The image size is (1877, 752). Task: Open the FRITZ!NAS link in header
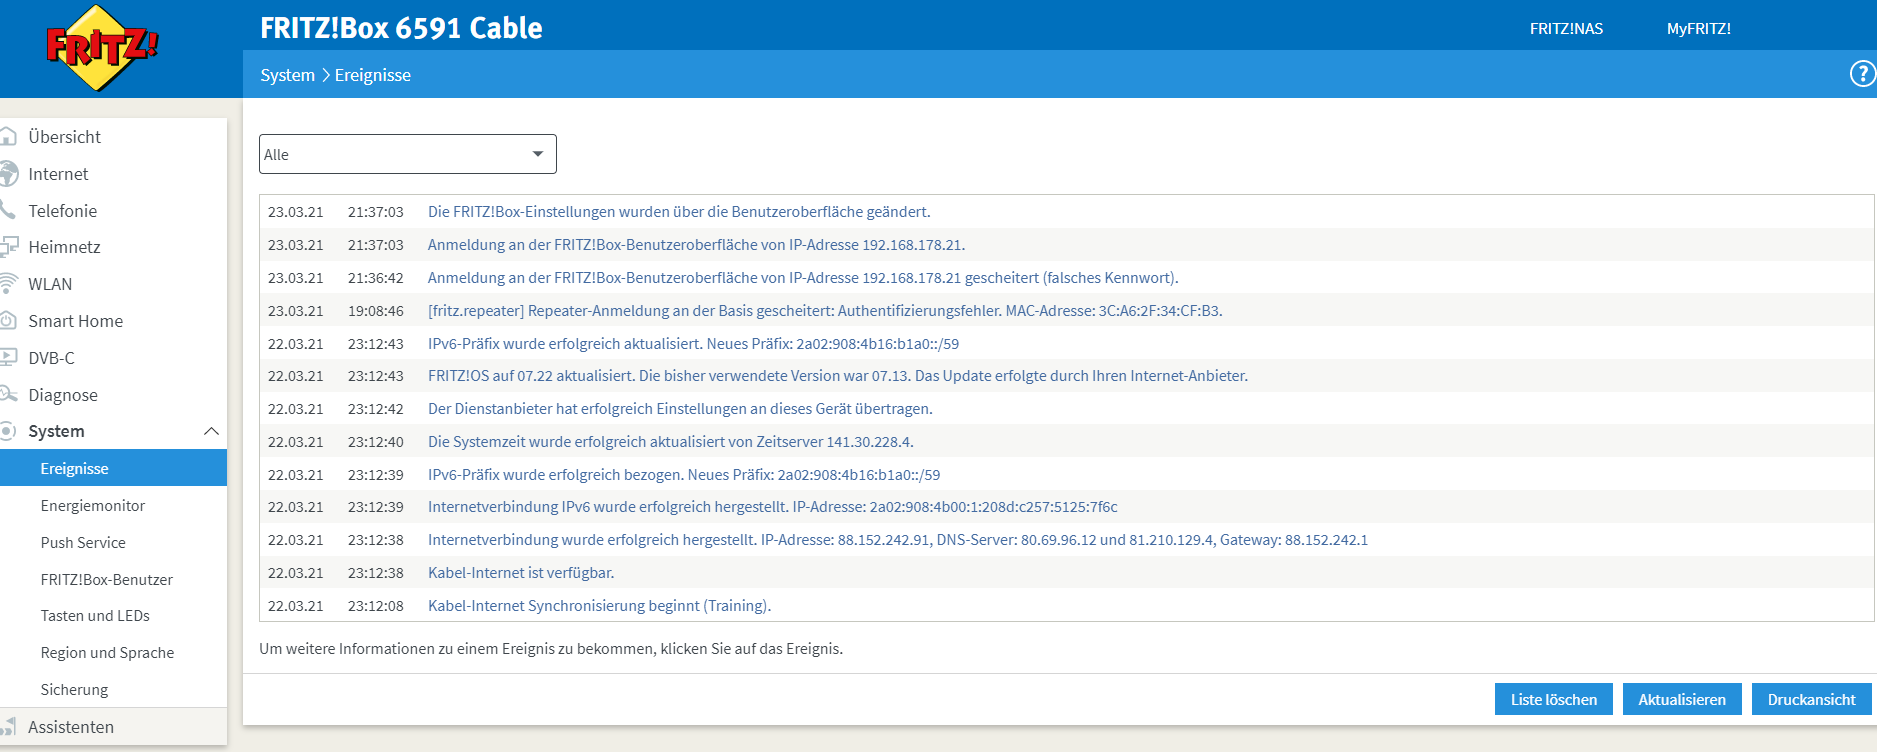pos(1566,29)
